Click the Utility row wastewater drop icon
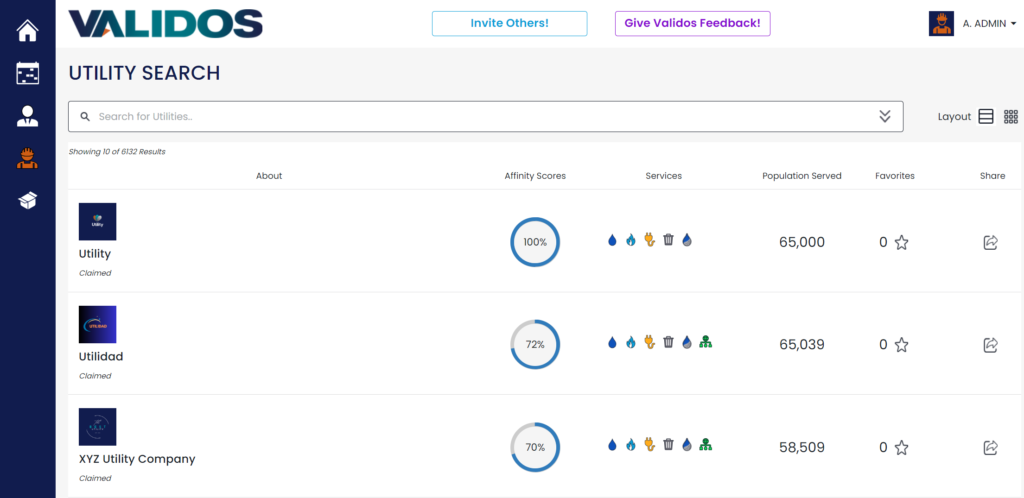The width and height of the screenshot is (1024, 498). pos(687,240)
